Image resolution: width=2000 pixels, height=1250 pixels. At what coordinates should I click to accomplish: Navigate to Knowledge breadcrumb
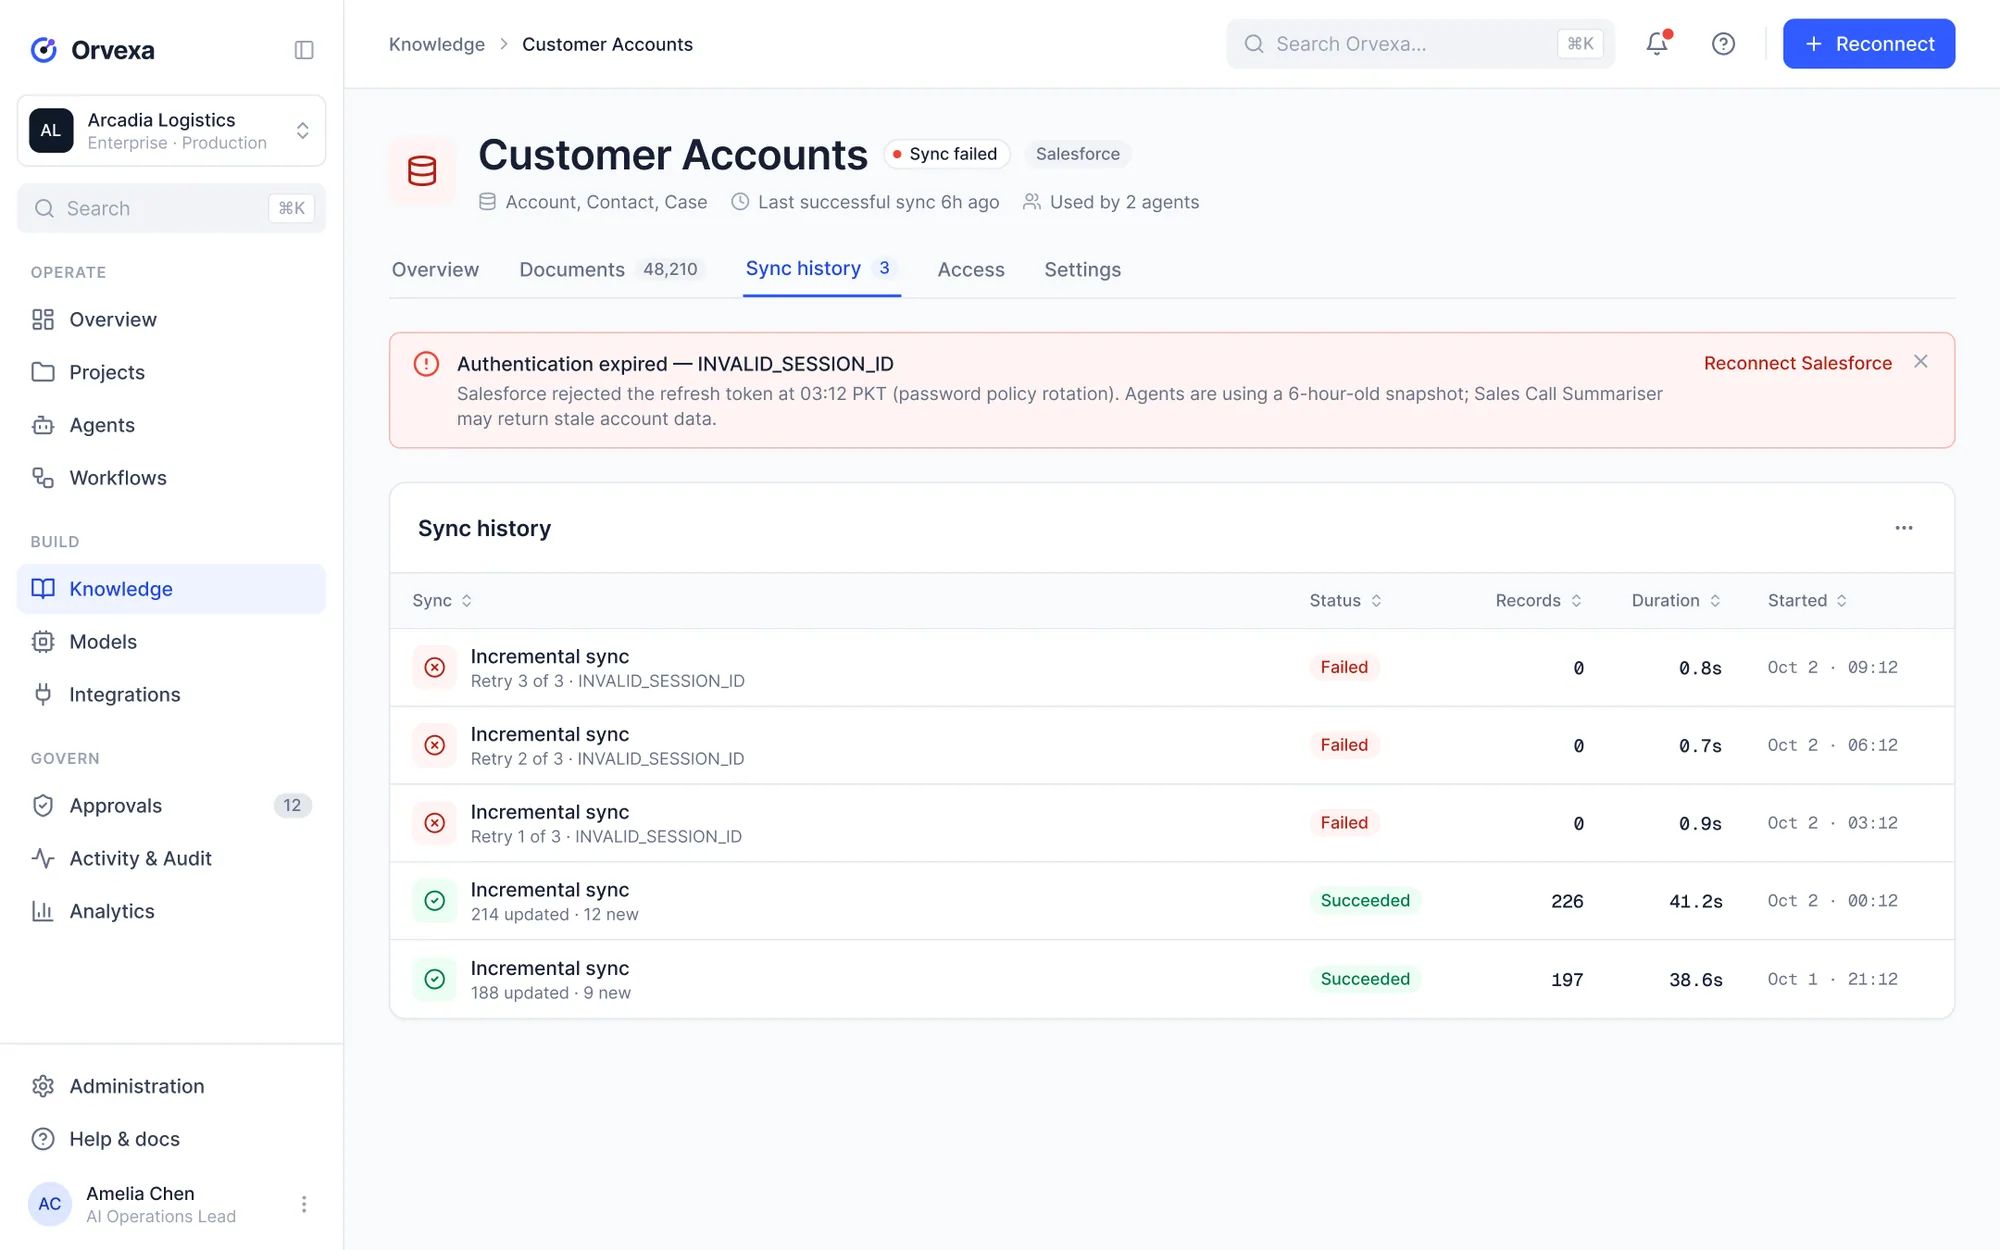tap(436, 44)
